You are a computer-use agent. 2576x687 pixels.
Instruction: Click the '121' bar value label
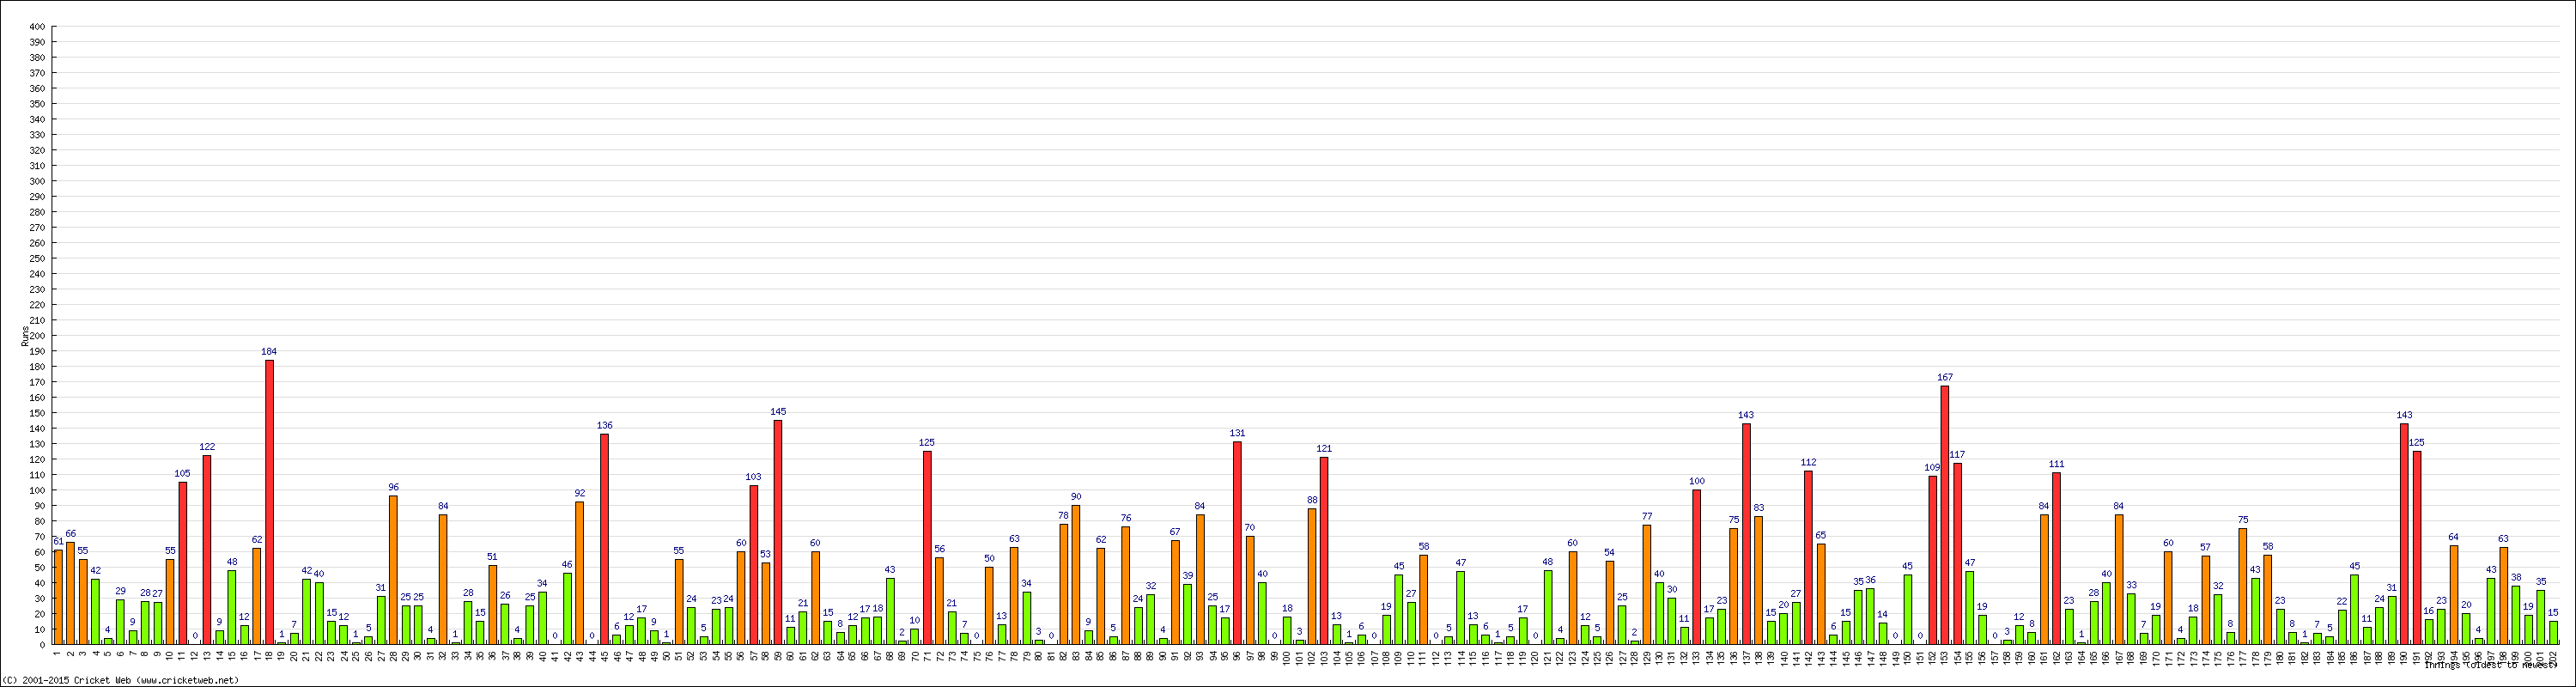click(1324, 449)
